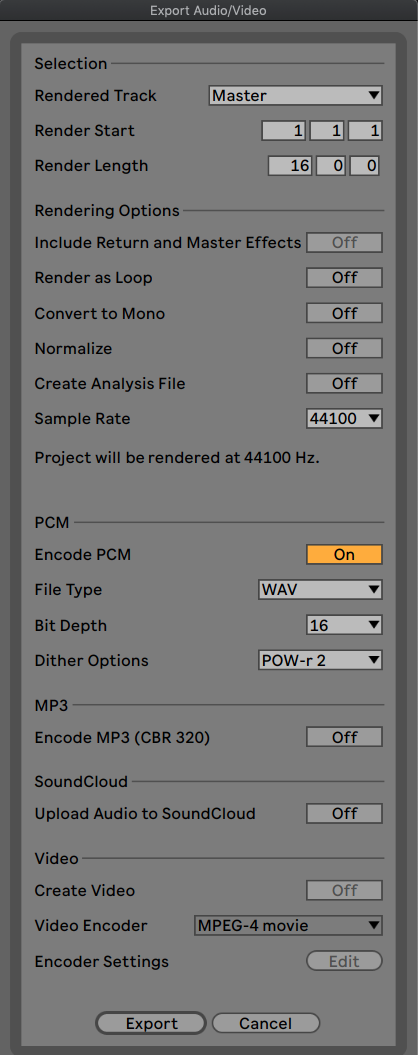418x1055 pixels.
Task: Enable Encode MP3 (CBR 320)
Action: click(x=345, y=737)
